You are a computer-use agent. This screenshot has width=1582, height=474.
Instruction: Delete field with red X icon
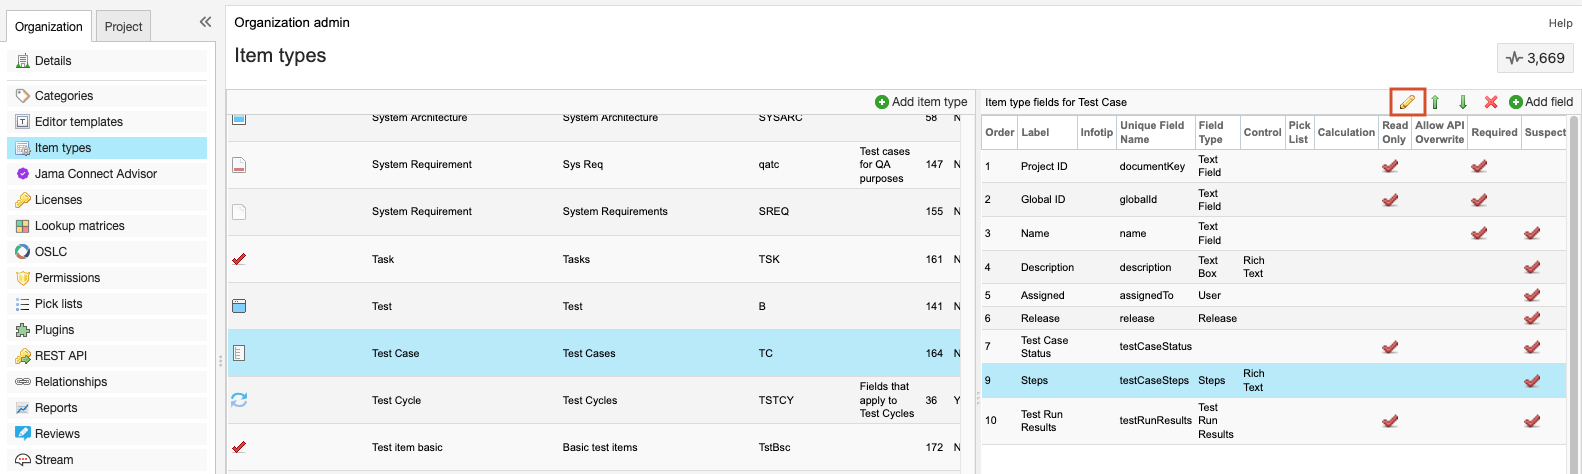point(1491,102)
